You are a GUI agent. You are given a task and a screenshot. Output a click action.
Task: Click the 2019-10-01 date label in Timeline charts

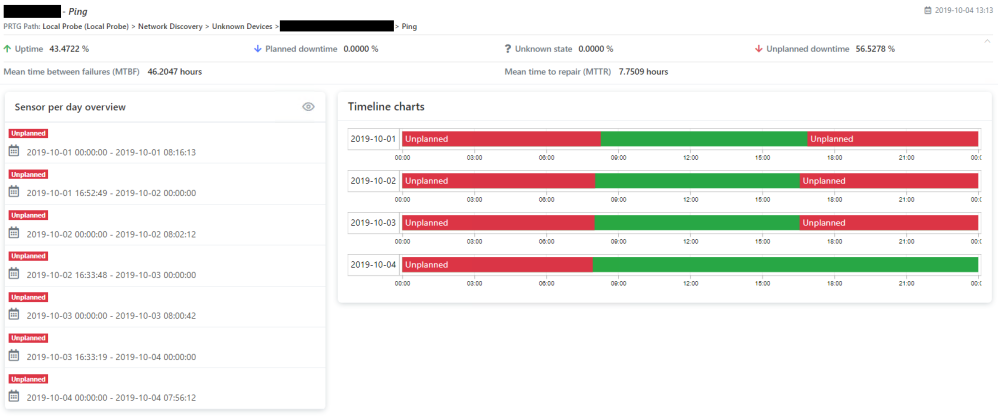(373, 139)
